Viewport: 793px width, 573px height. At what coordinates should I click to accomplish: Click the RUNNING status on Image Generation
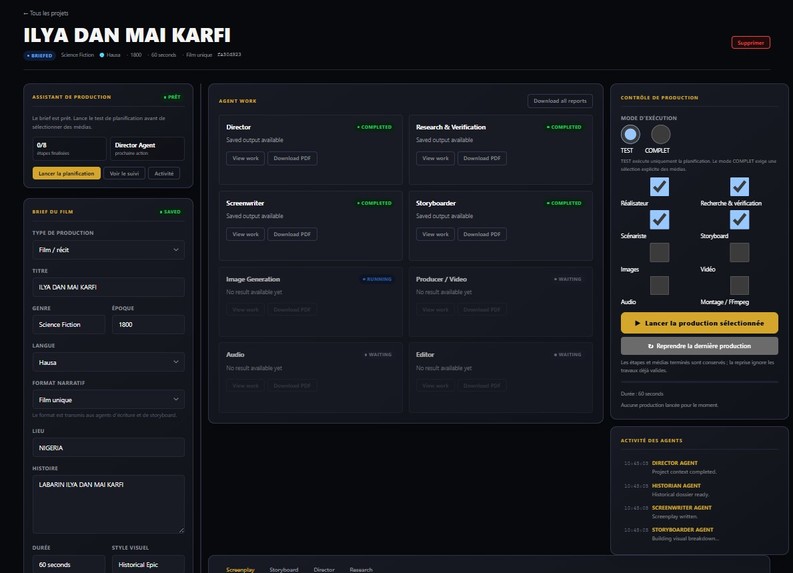(x=377, y=279)
